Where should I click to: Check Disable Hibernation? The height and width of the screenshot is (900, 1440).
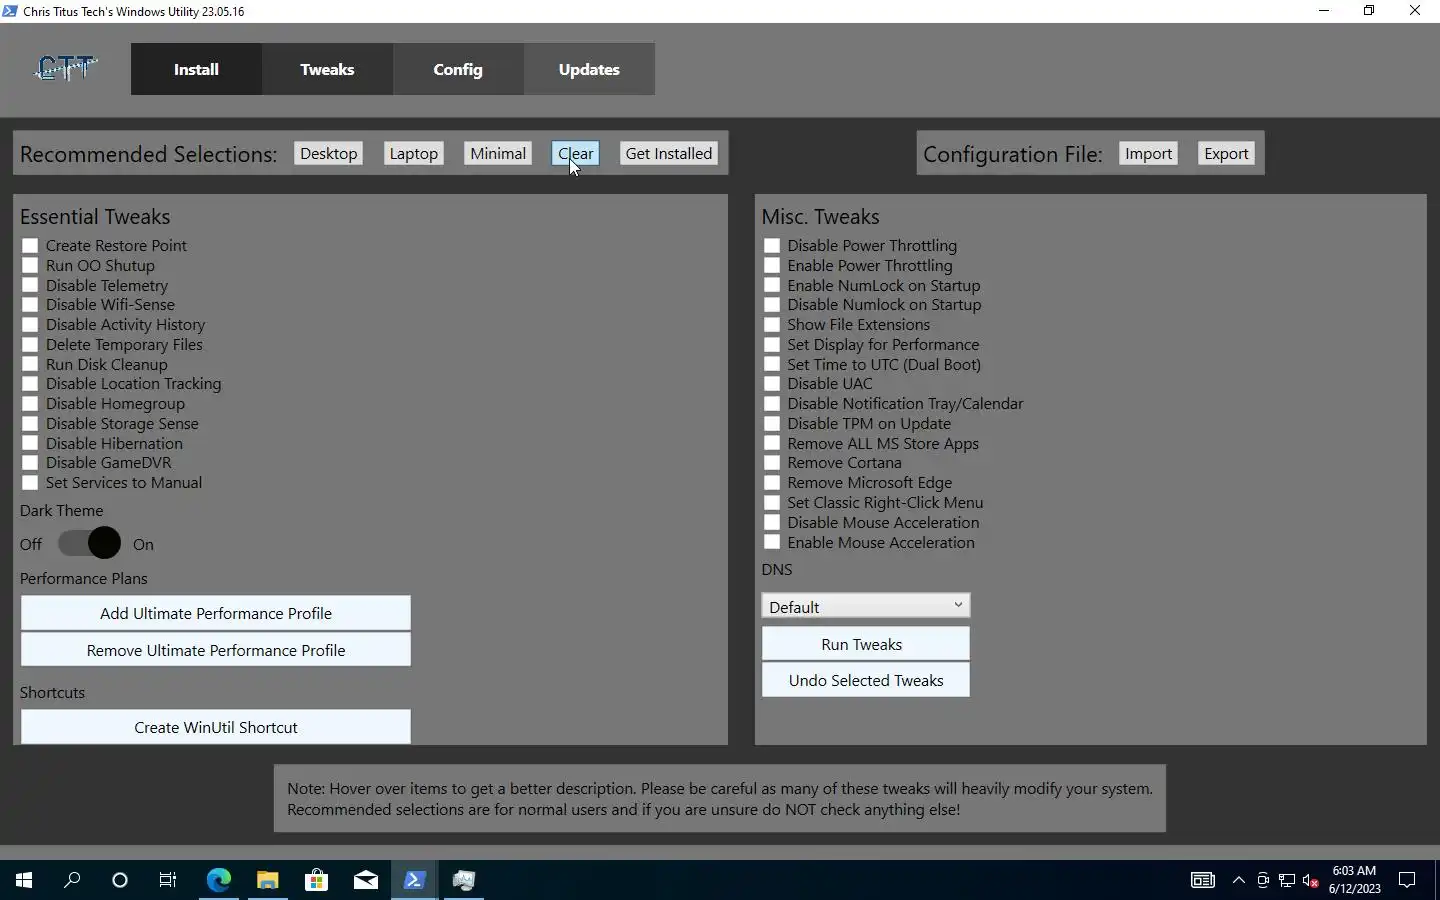pos(30,443)
